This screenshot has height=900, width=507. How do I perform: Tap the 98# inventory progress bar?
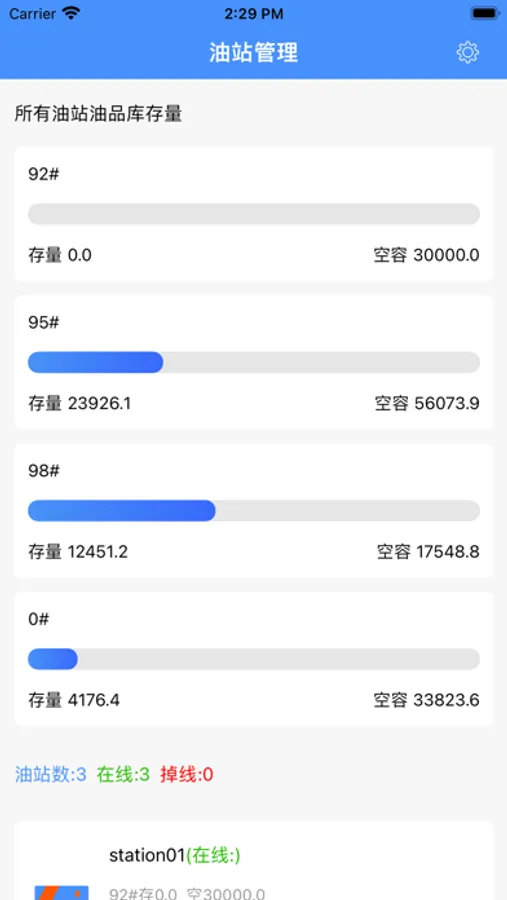[x=254, y=510]
